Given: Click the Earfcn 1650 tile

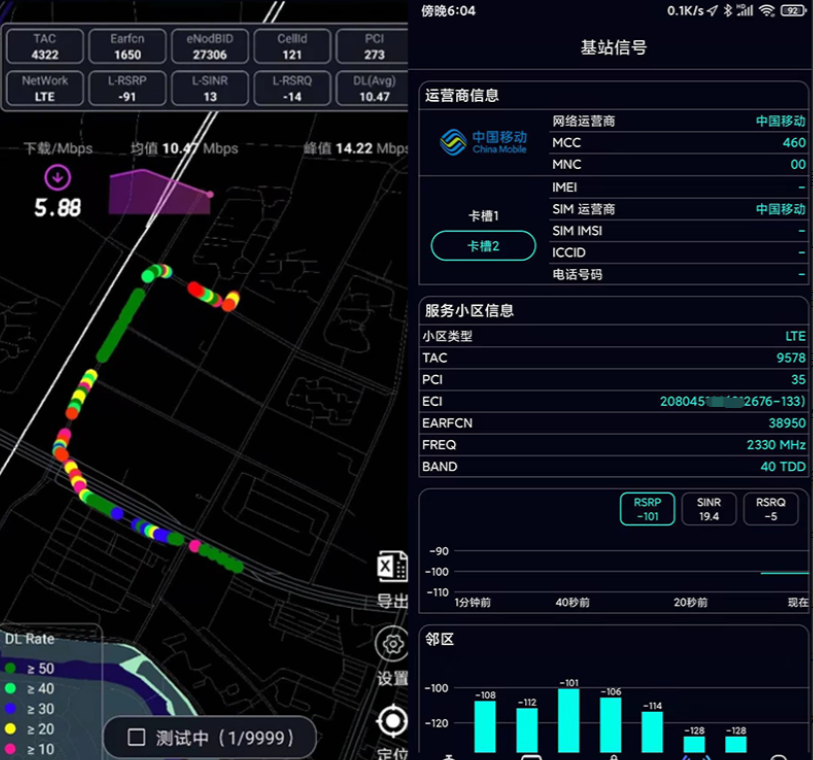Looking at the screenshot, I should [x=128, y=47].
